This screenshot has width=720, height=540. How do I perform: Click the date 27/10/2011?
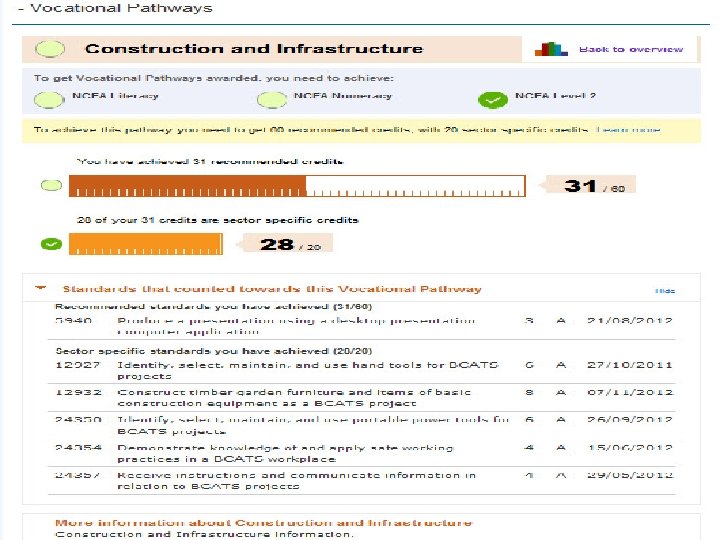[630, 365]
